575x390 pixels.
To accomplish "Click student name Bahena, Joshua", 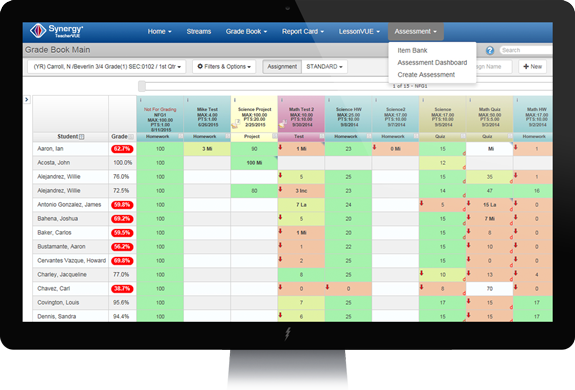I will tap(57, 219).
